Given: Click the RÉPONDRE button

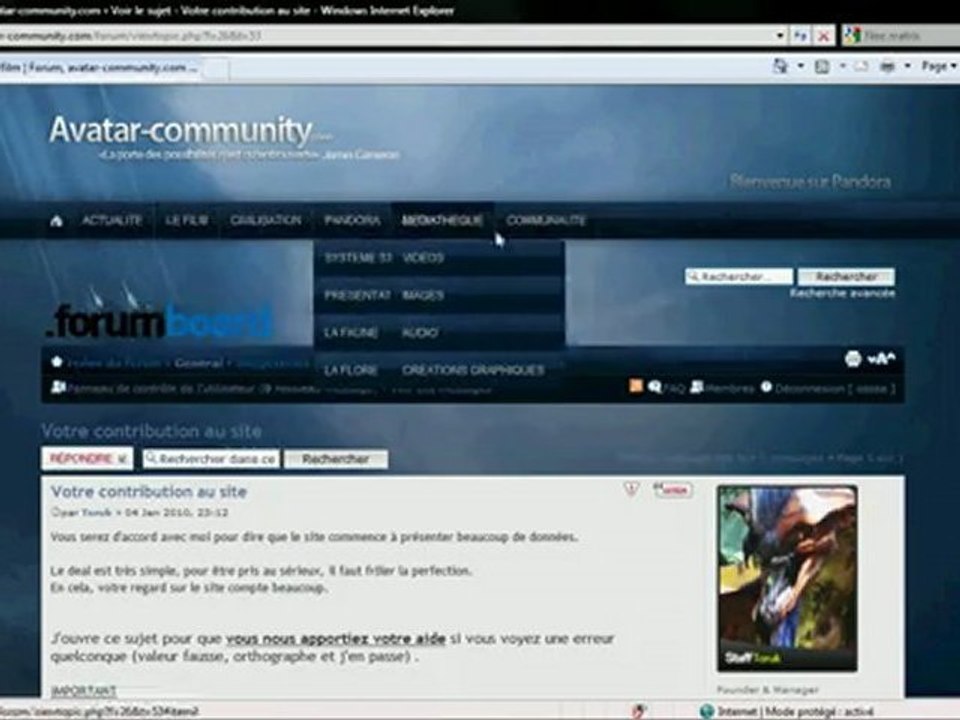Looking at the screenshot, I should [x=87, y=459].
